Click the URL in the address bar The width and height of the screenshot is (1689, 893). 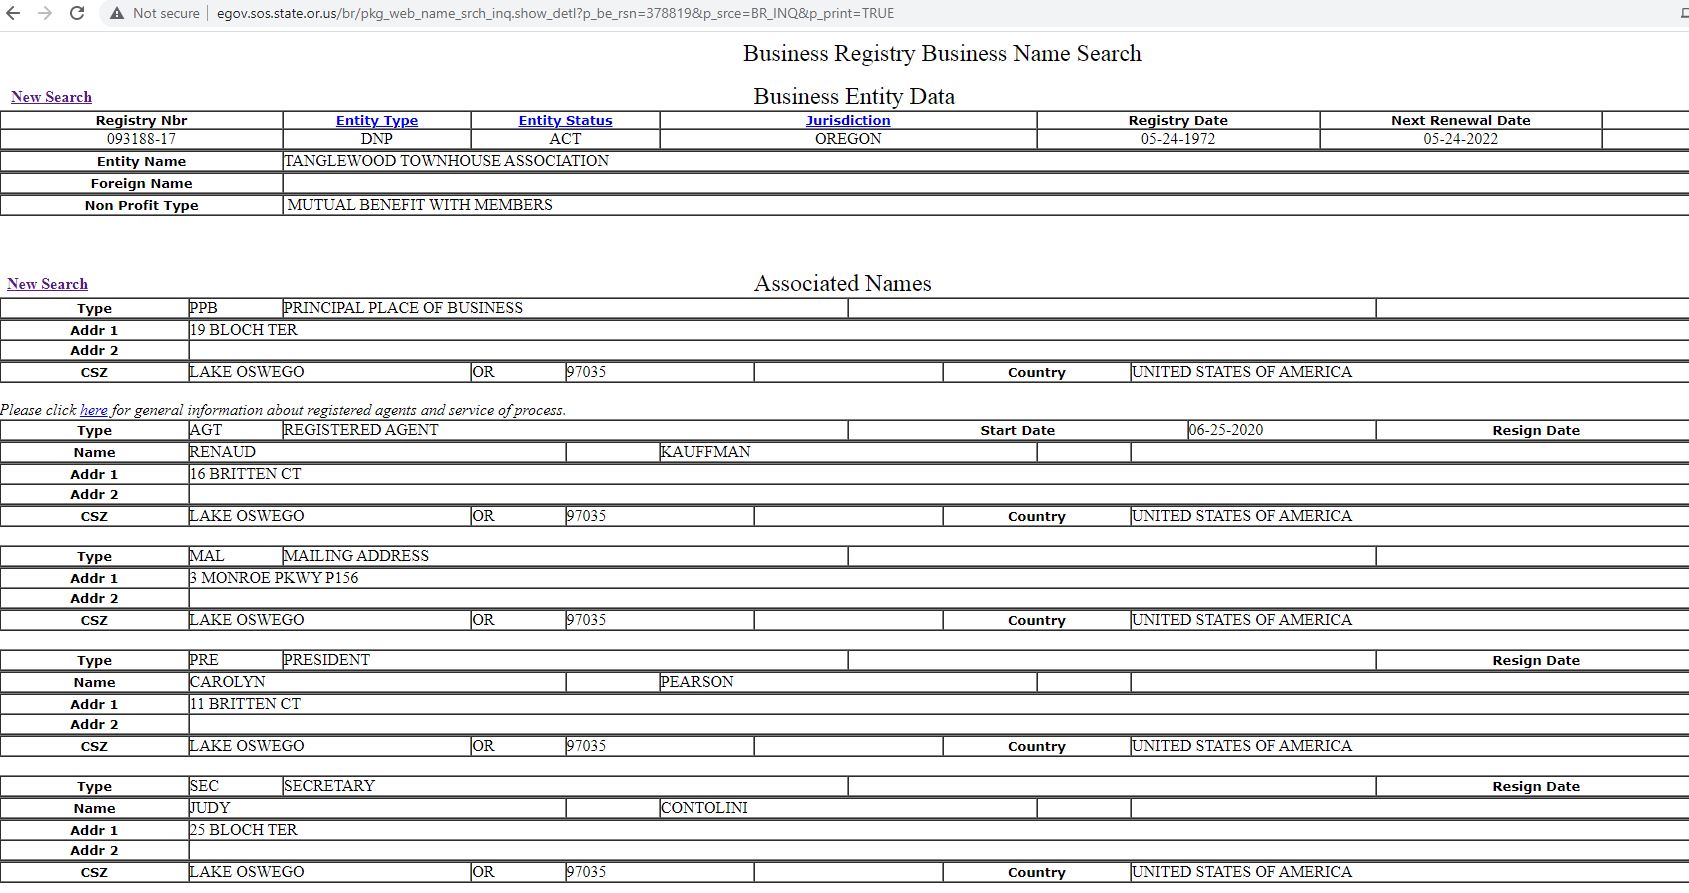(x=555, y=13)
